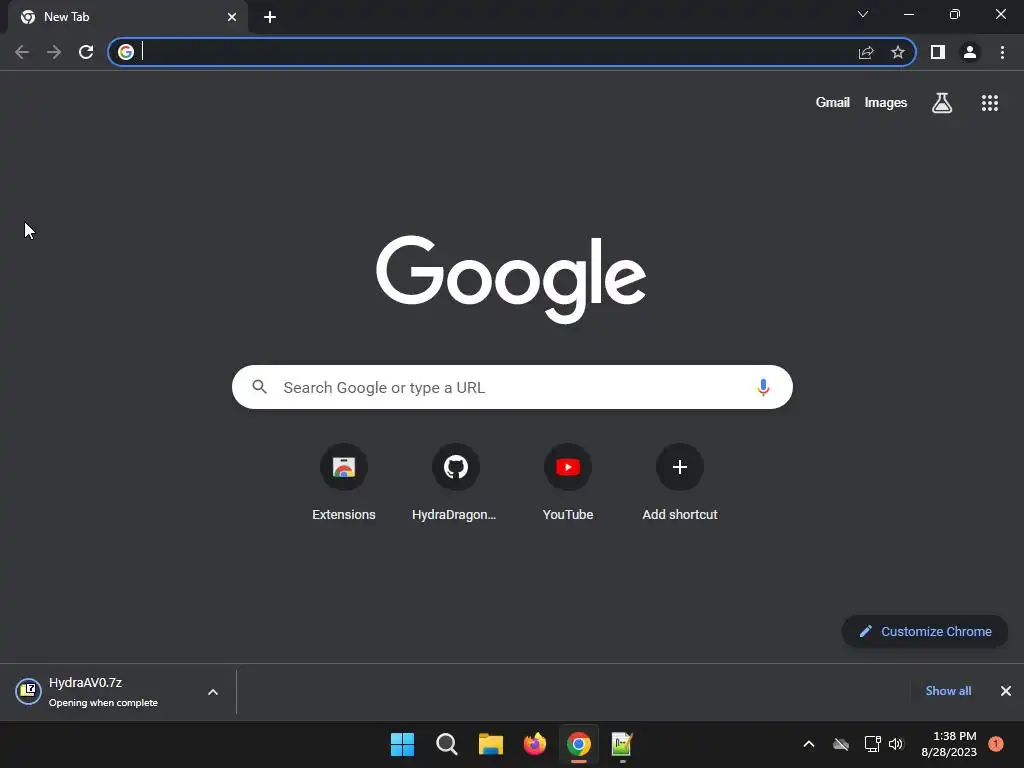The height and width of the screenshot is (768, 1024).
Task: Click the OneDrive cloud tray icon
Action: click(841, 744)
